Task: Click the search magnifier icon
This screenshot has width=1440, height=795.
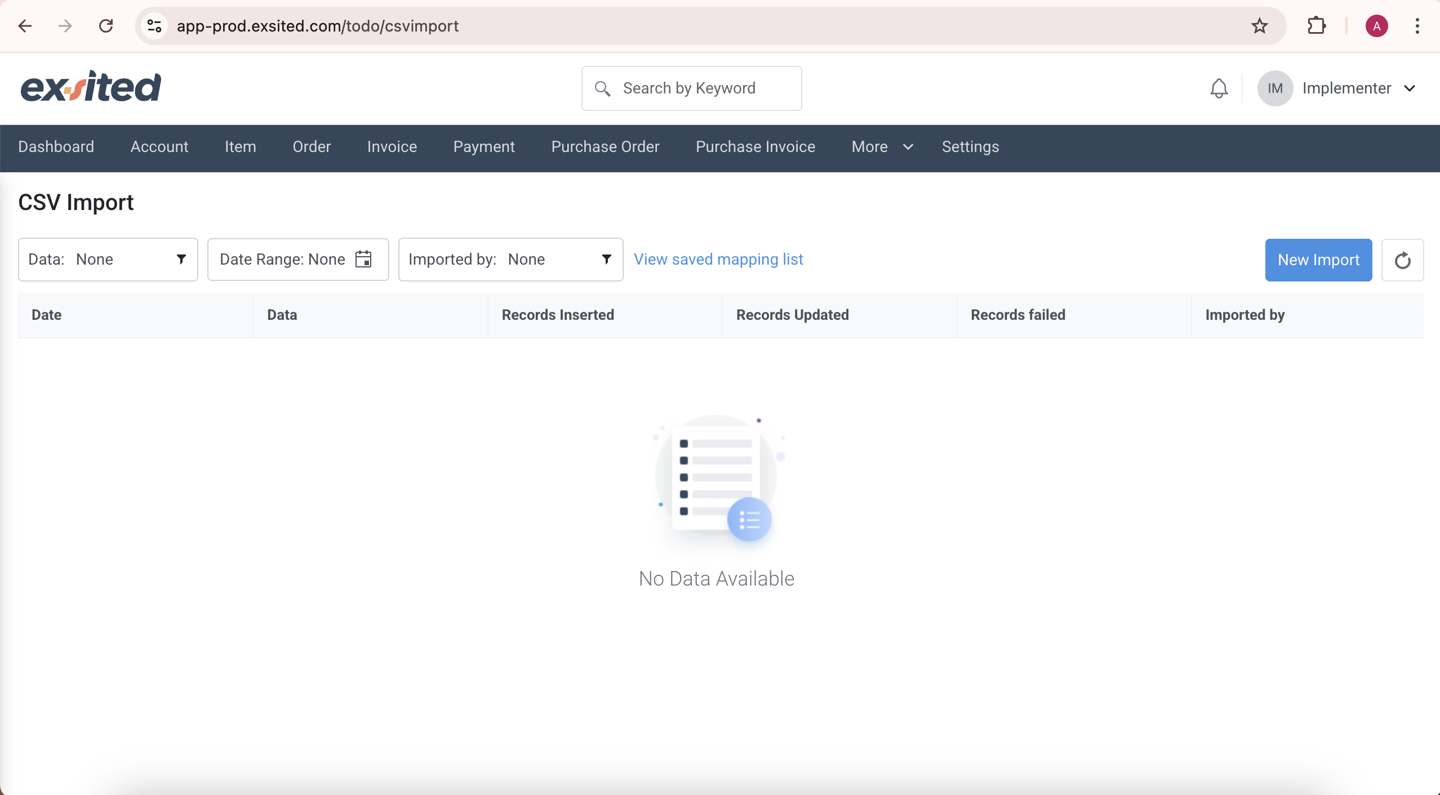Action: click(602, 89)
